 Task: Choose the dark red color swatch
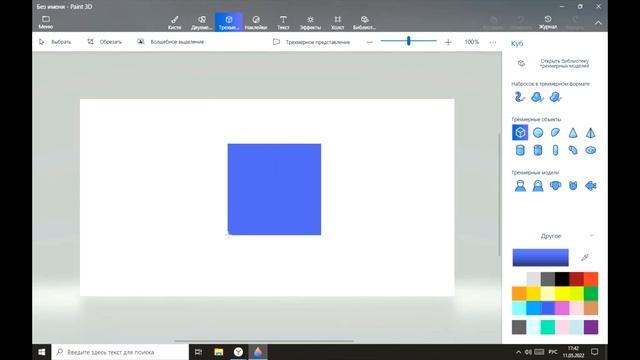576,279
